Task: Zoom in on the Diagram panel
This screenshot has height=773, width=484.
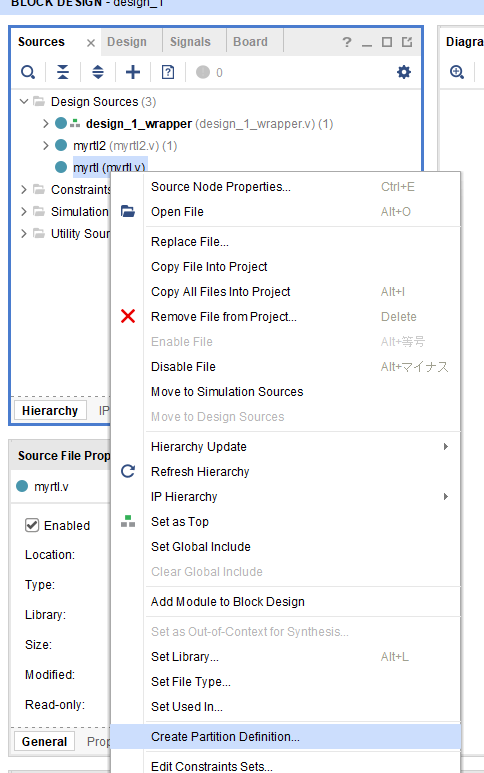Action: (457, 72)
